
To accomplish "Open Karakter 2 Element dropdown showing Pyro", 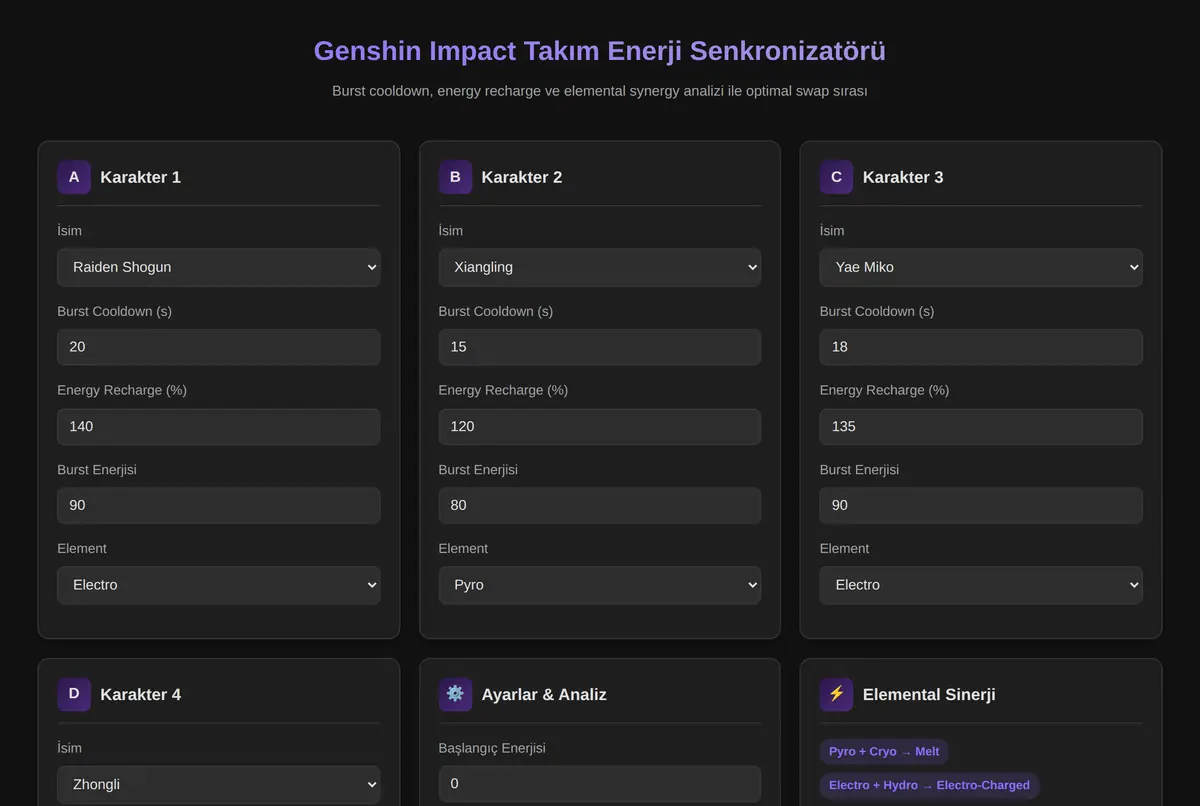I will (x=600, y=585).
